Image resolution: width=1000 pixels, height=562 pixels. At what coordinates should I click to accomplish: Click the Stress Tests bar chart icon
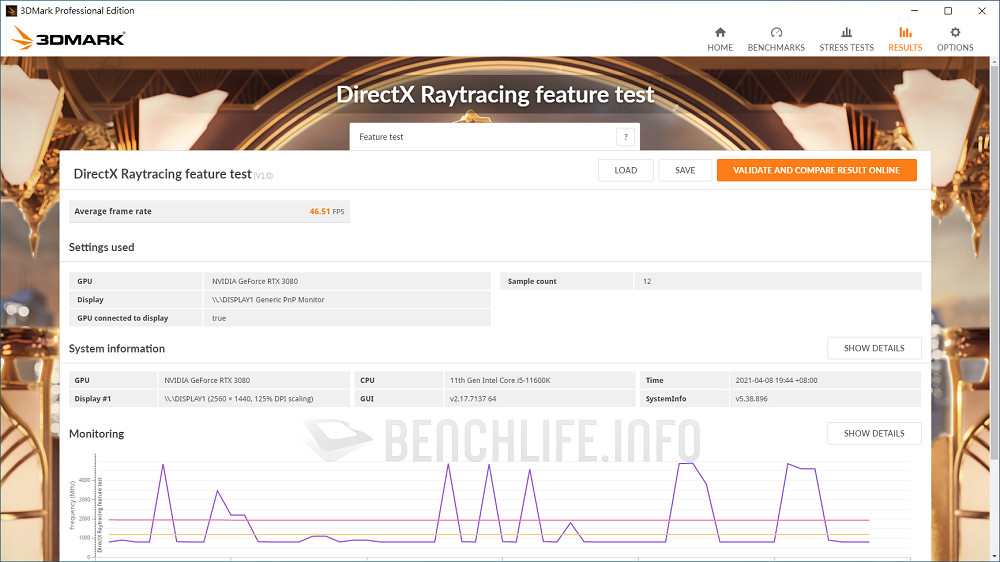click(x=846, y=33)
